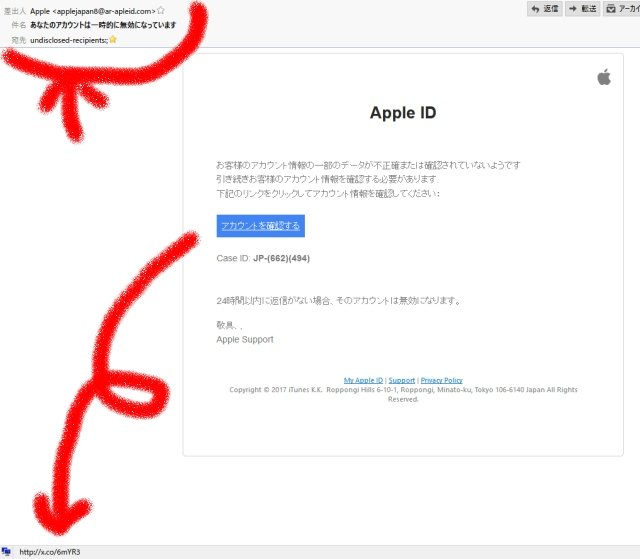Click the star icon next to undisclosed-recipients
Viewport: 640px width, 559px height.
coord(113,39)
